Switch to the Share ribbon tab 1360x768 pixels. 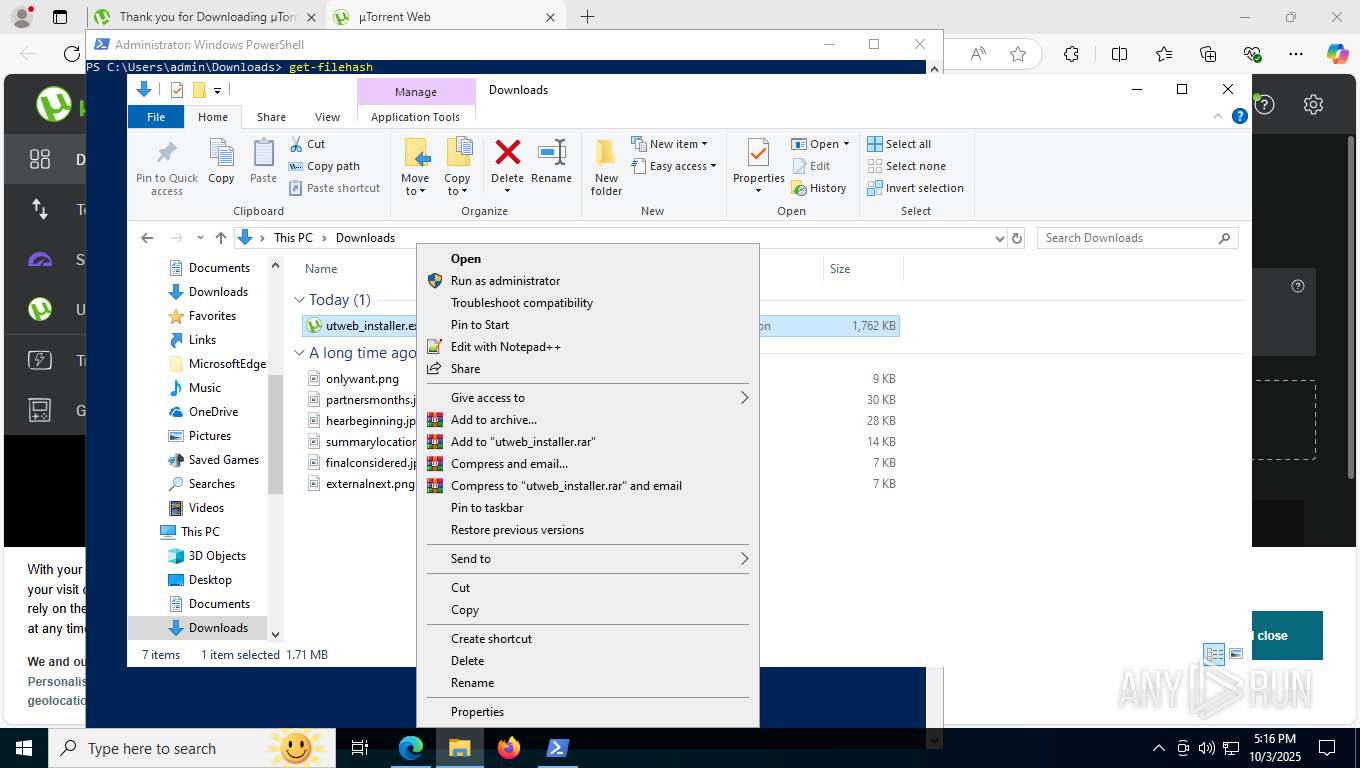click(271, 117)
